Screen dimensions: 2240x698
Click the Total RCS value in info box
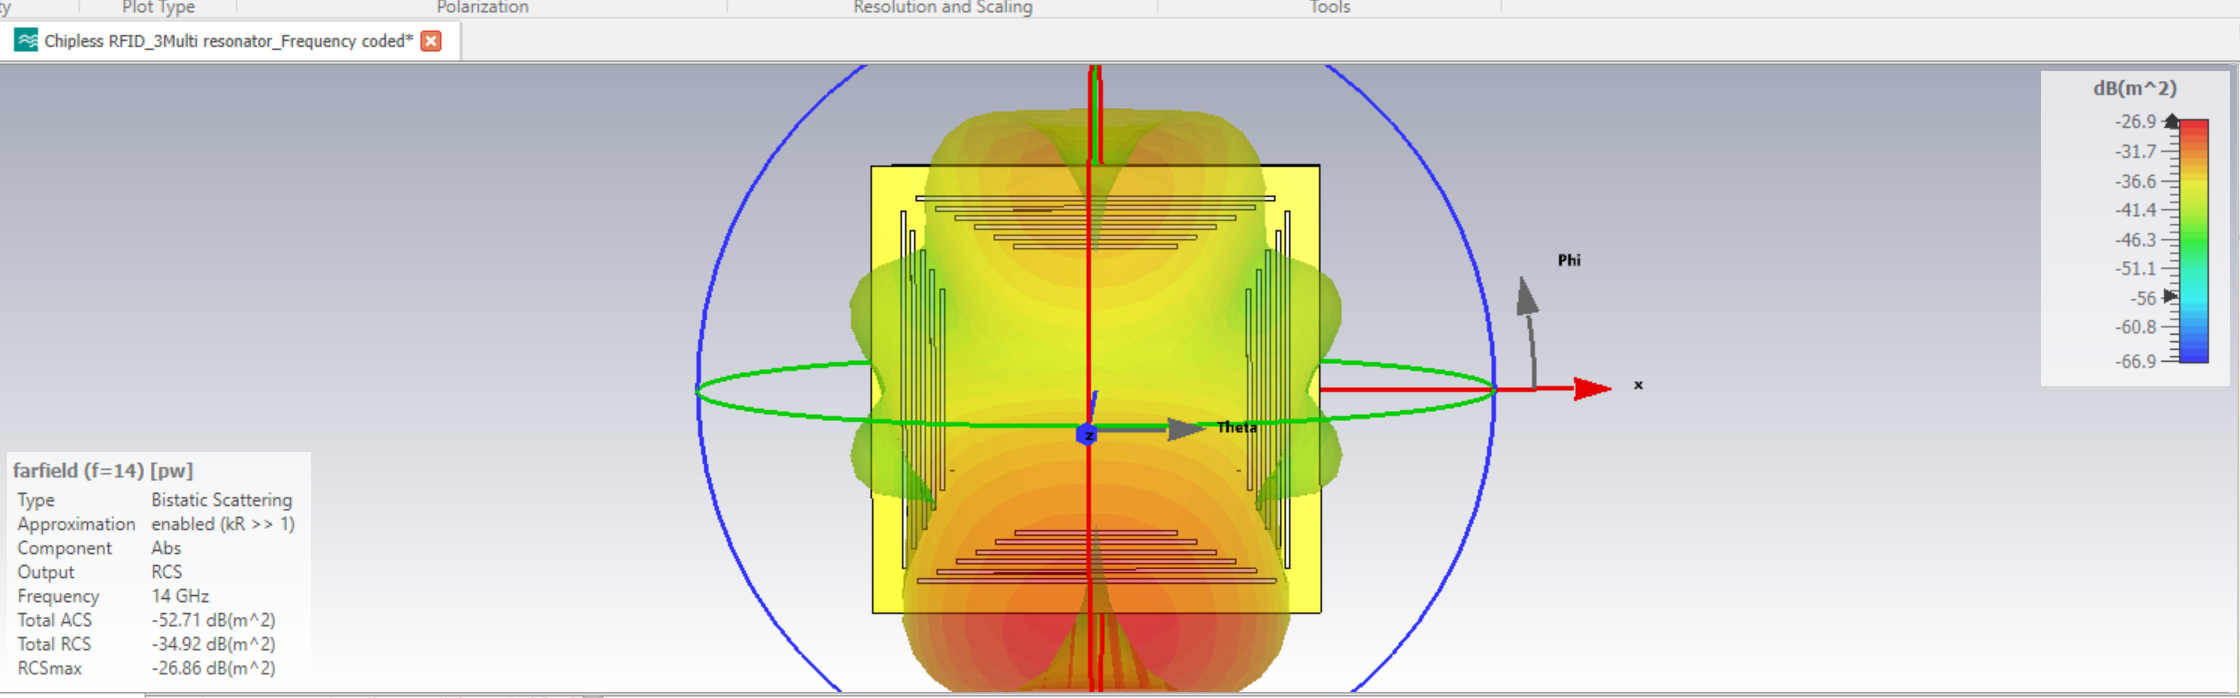coord(213,644)
